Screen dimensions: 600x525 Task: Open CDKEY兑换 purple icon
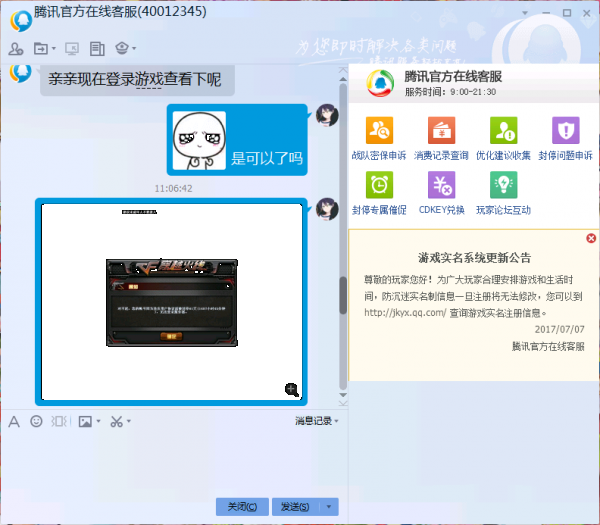(x=441, y=185)
